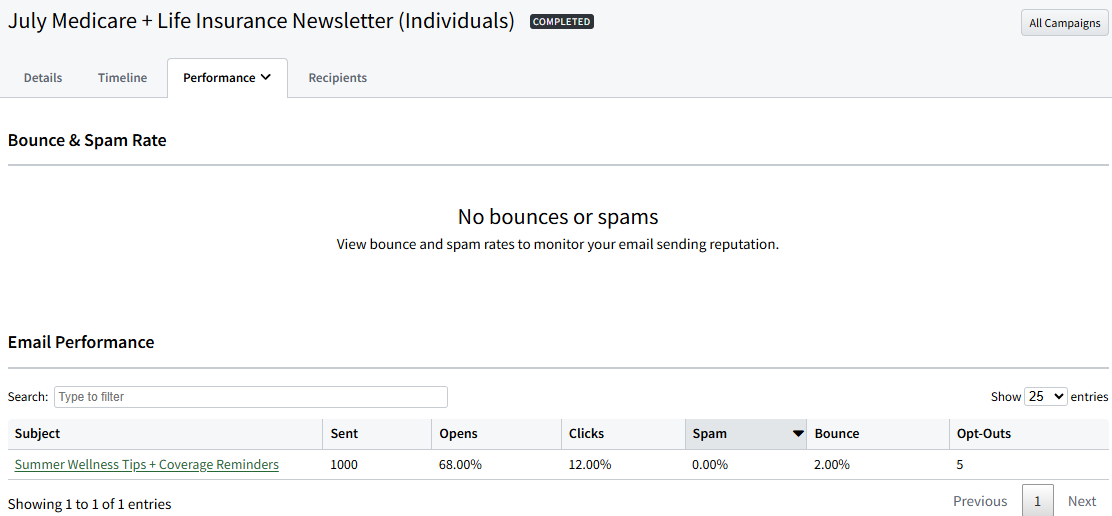Click the COMPLETED status badge

click(x=562, y=22)
